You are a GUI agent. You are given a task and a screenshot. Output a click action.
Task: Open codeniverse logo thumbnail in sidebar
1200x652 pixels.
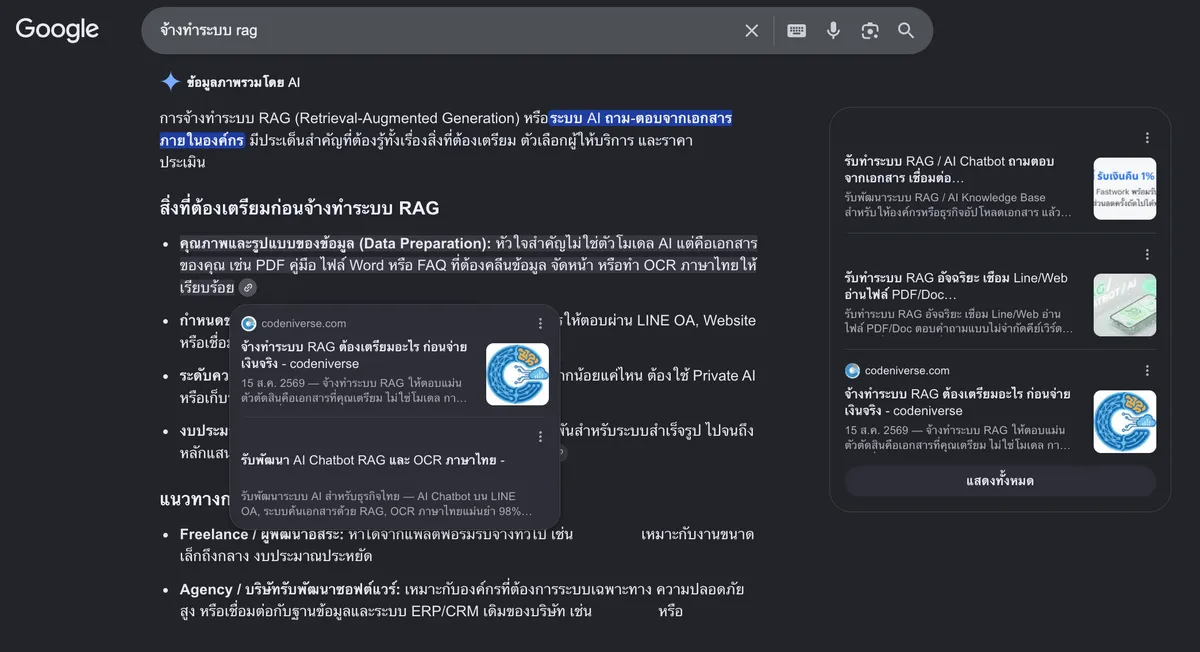click(x=1125, y=421)
